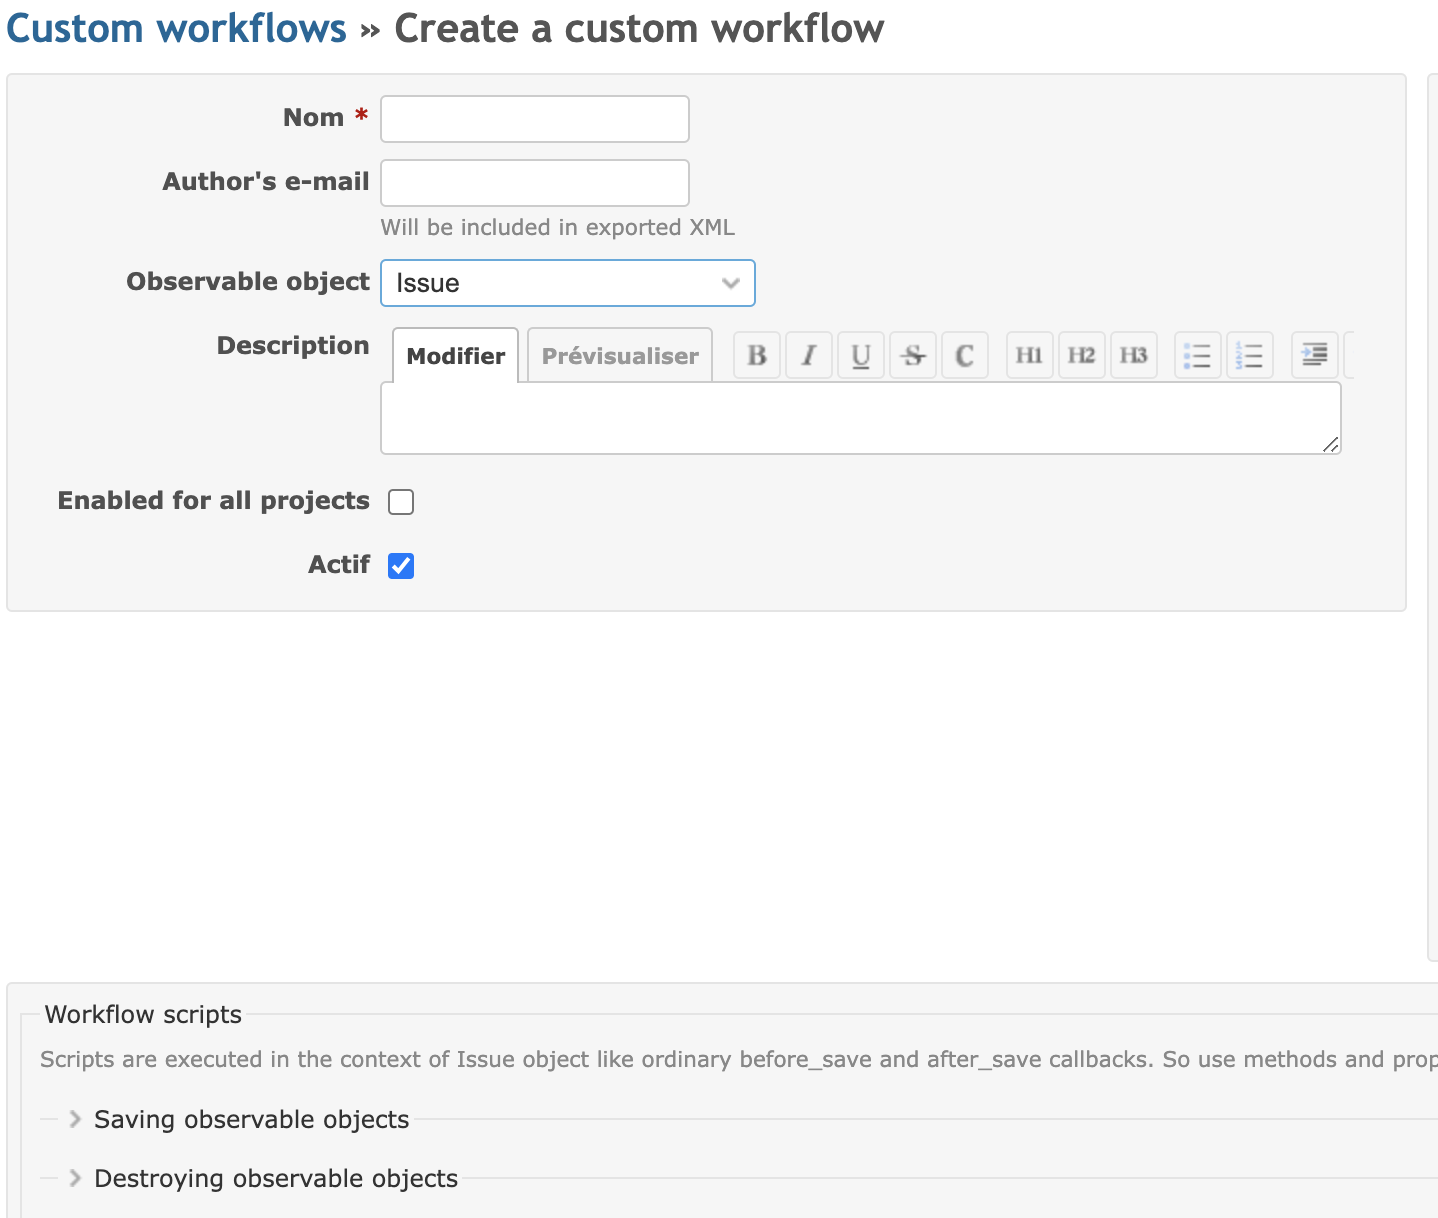The width and height of the screenshot is (1438, 1218).
Task: Insert a blockquote in the description
Action: (1313, 355)
